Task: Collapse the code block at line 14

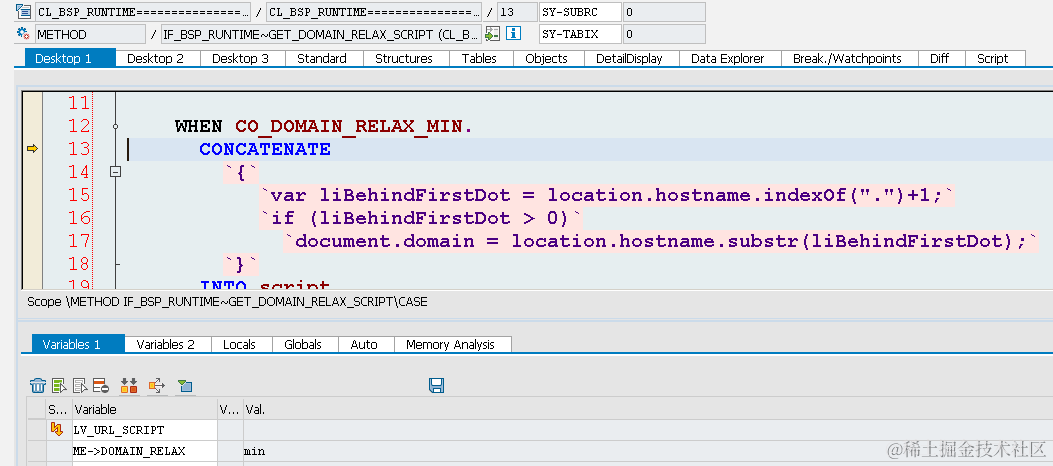Action: pos(116,172)
